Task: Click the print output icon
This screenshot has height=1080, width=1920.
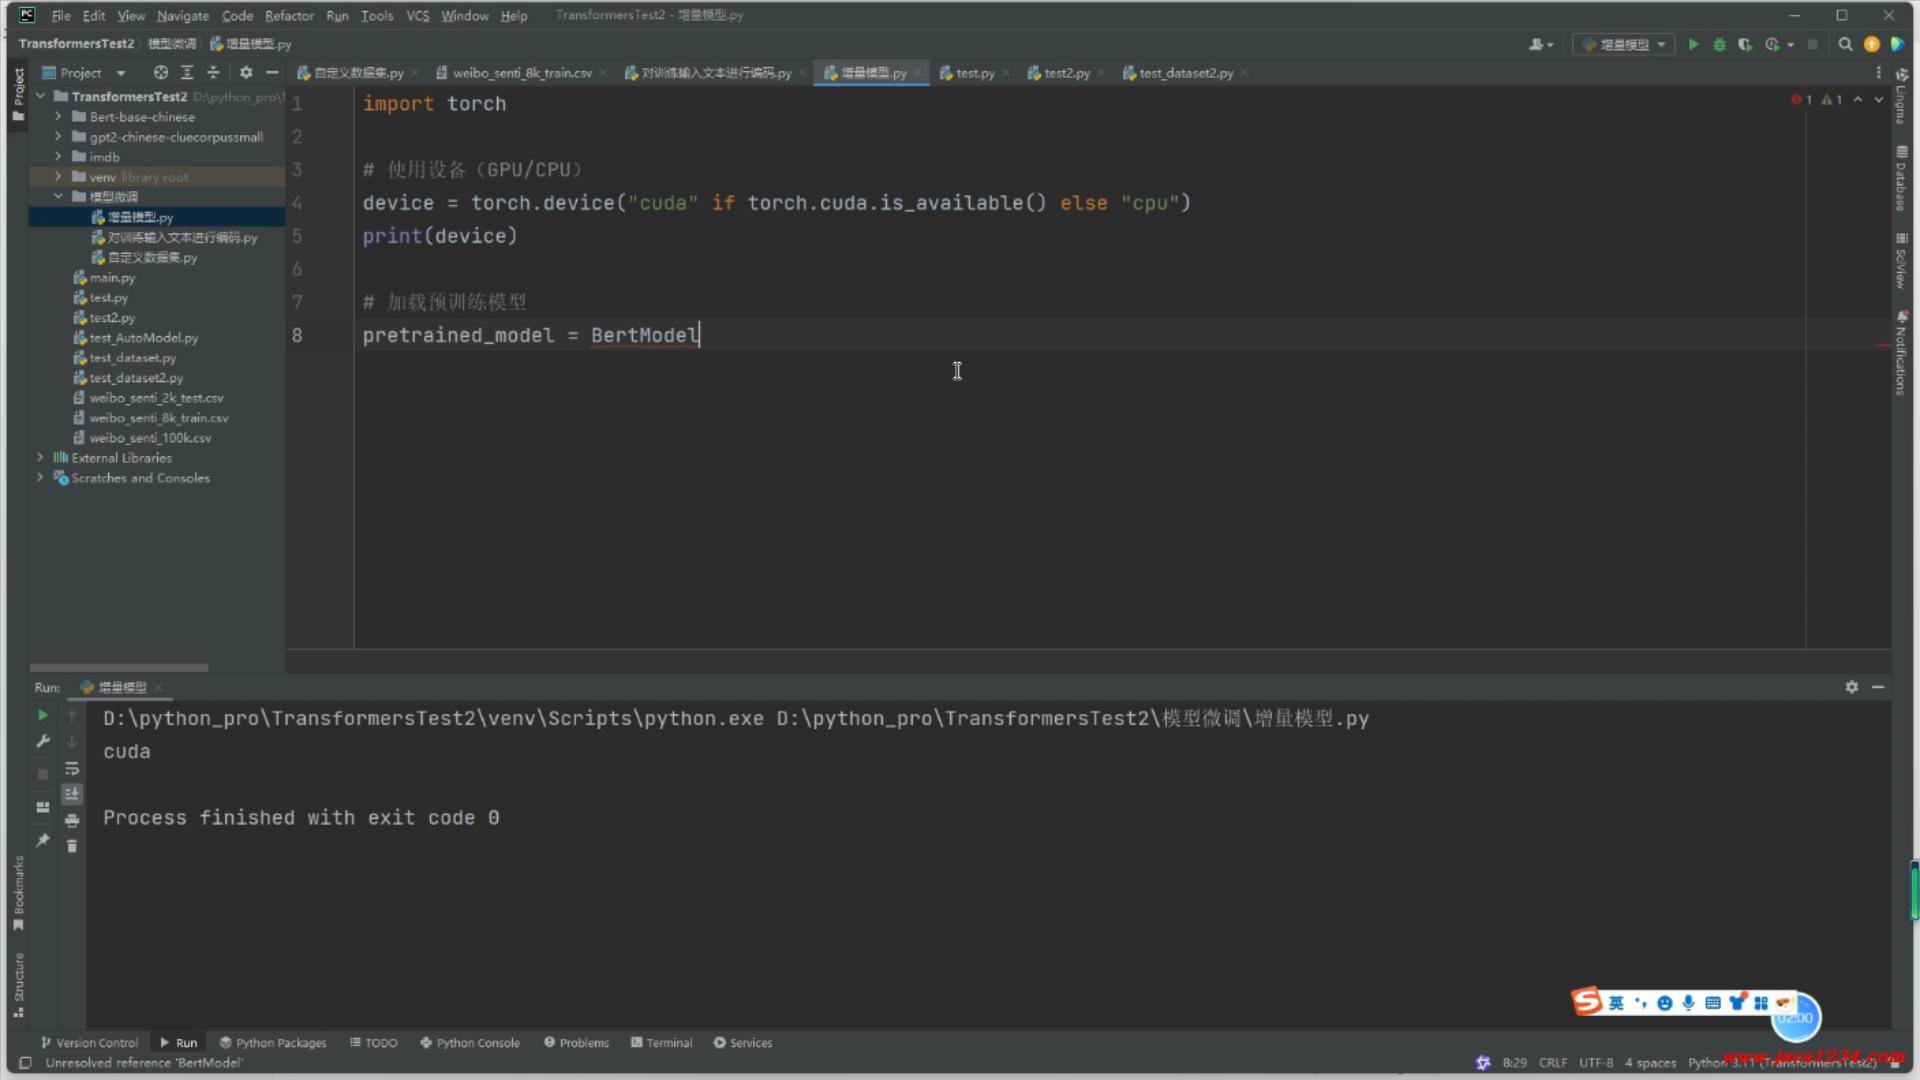Action: coord(72,820)
